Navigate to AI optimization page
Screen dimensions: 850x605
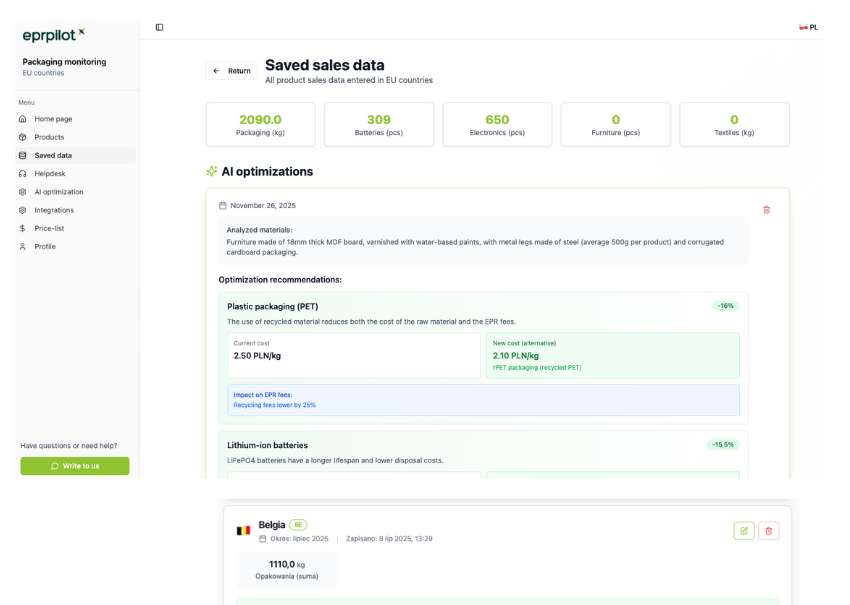pyautogui.click(x=59, y=192)
